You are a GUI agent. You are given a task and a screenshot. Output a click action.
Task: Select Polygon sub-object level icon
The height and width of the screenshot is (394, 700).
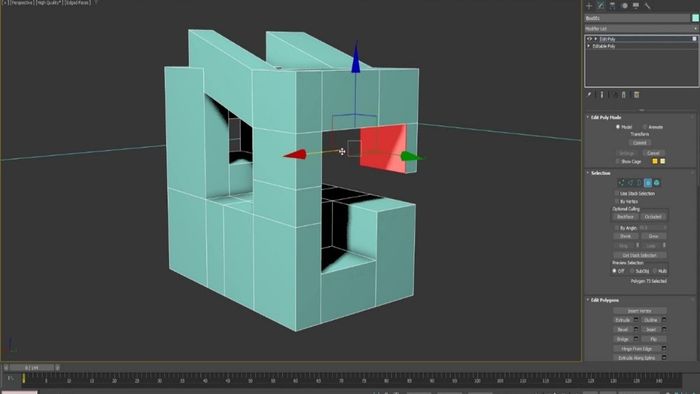tap(648, 182)
